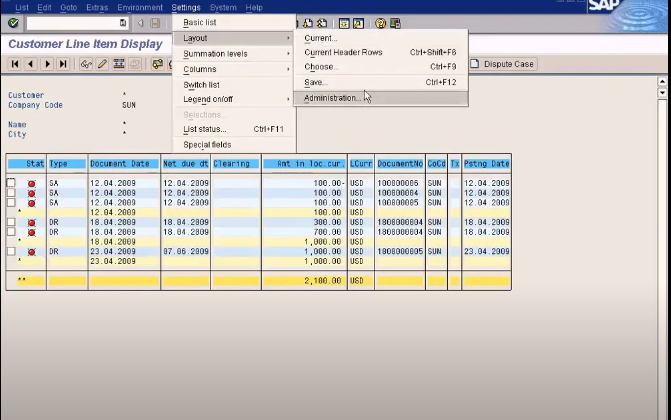Select List status menu entry
671x420 pixels.
click(234, 129)
